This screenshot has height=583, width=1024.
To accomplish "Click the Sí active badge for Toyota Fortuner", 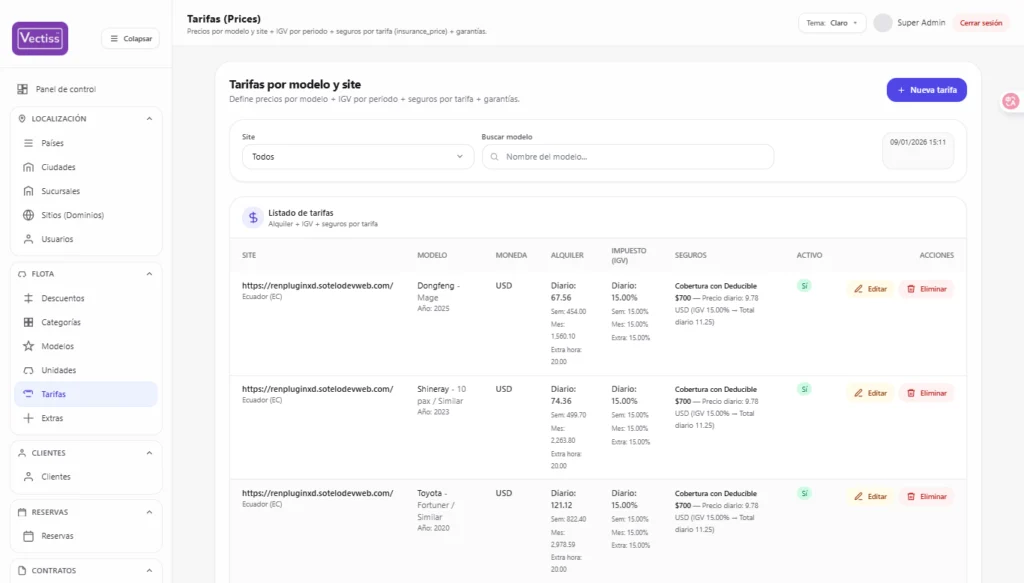I will 804,493.
